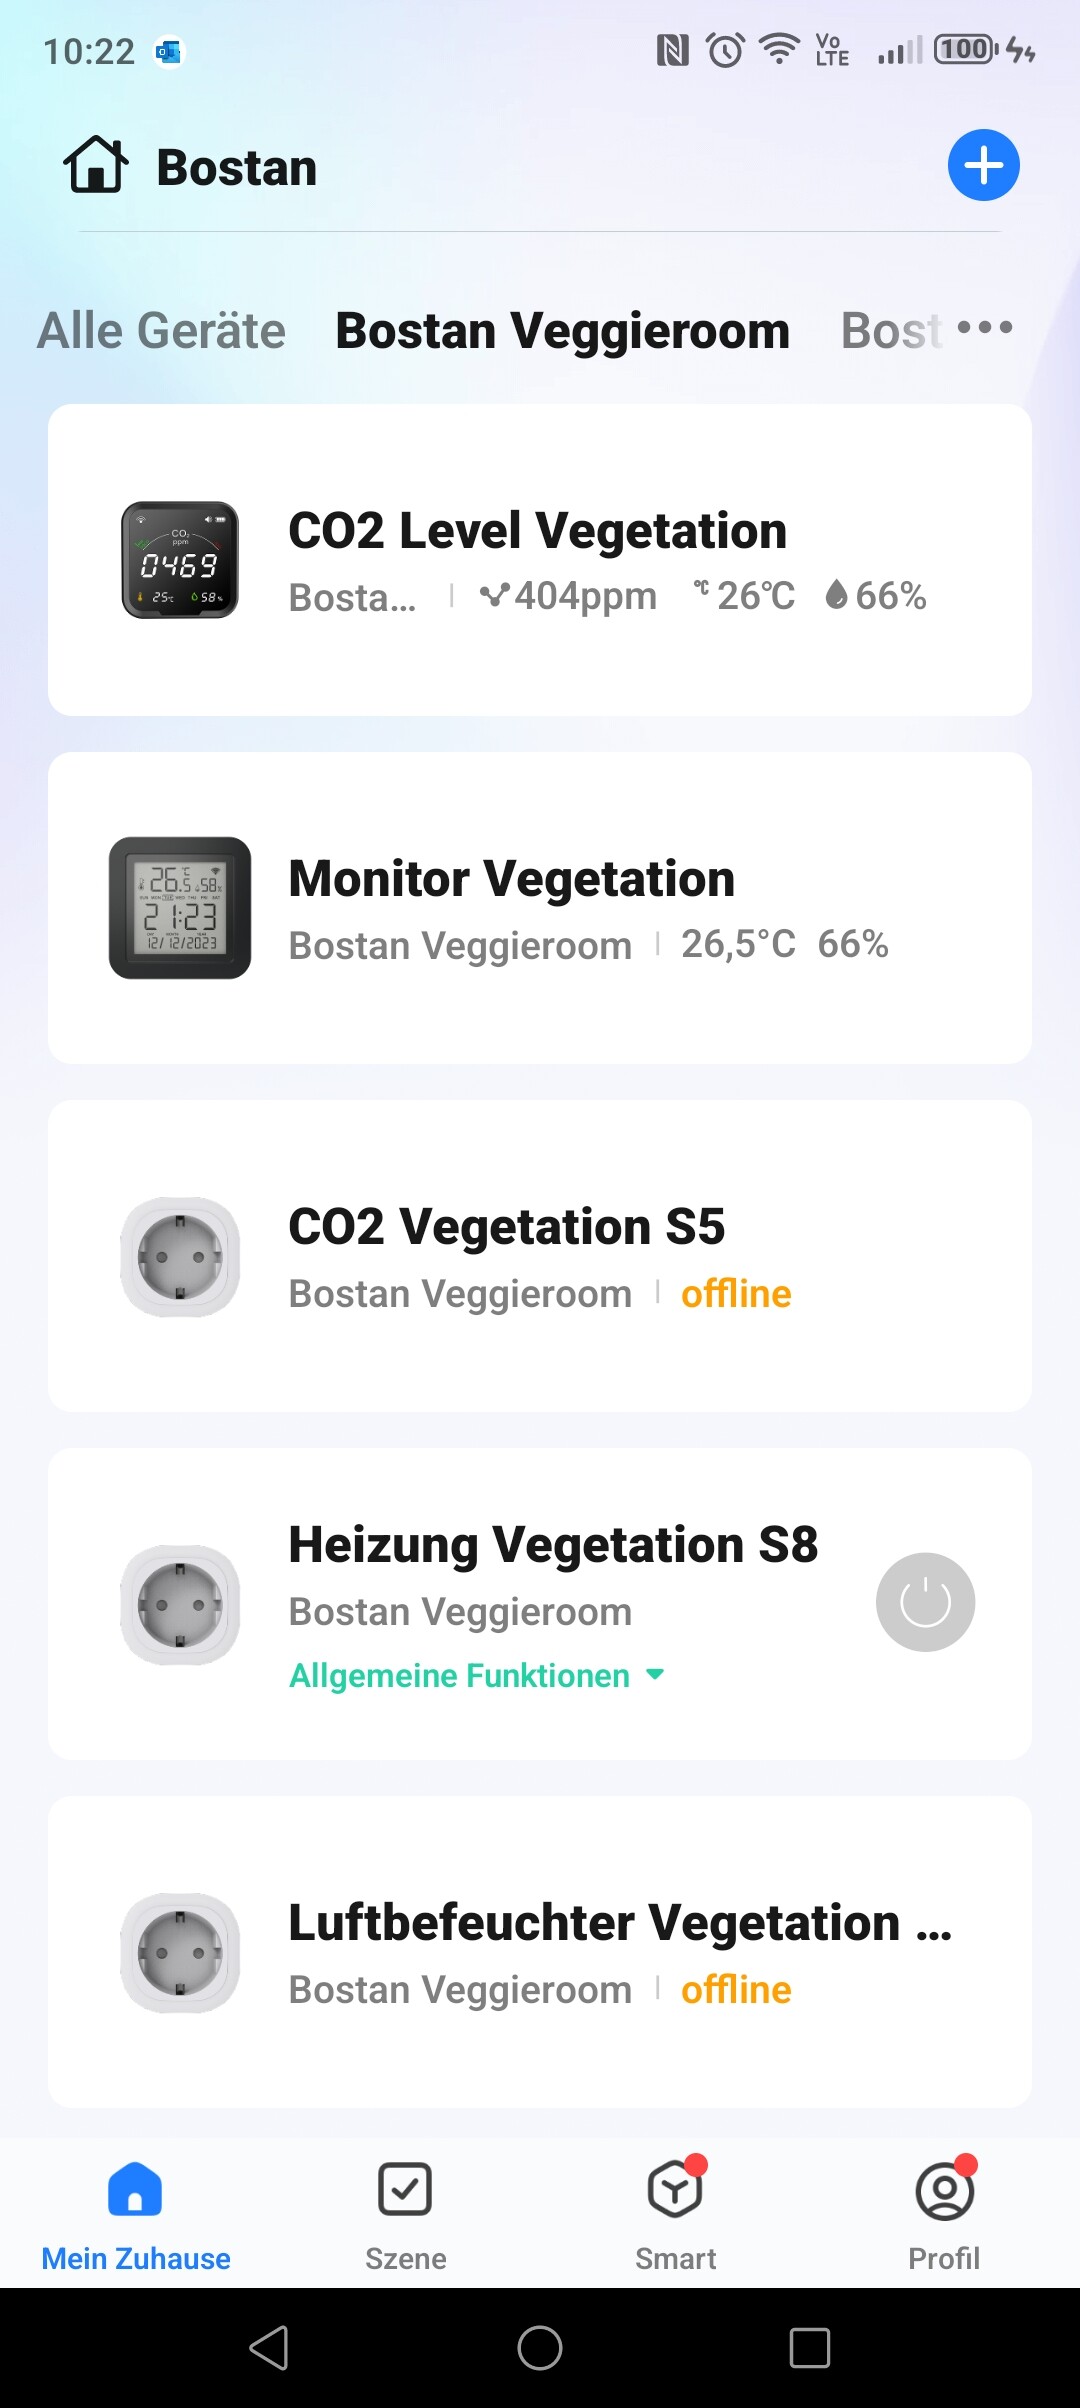Tap the Heizung Vegetation S8 socket icon
This screenshot has height=2408, width=1080.
180,1604
